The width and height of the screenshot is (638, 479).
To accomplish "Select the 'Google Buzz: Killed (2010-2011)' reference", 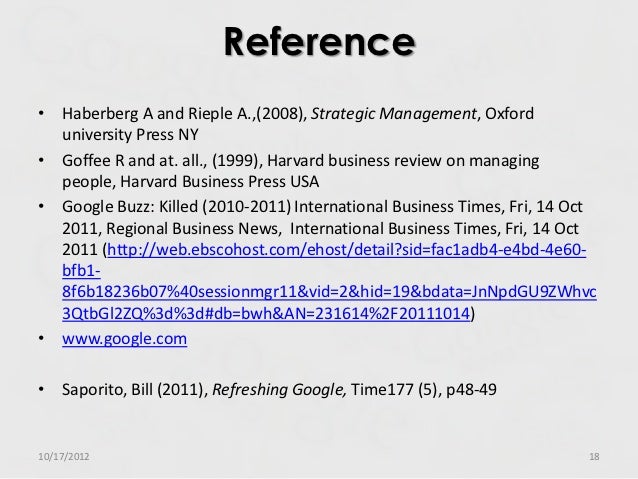I will pos(330,260).
